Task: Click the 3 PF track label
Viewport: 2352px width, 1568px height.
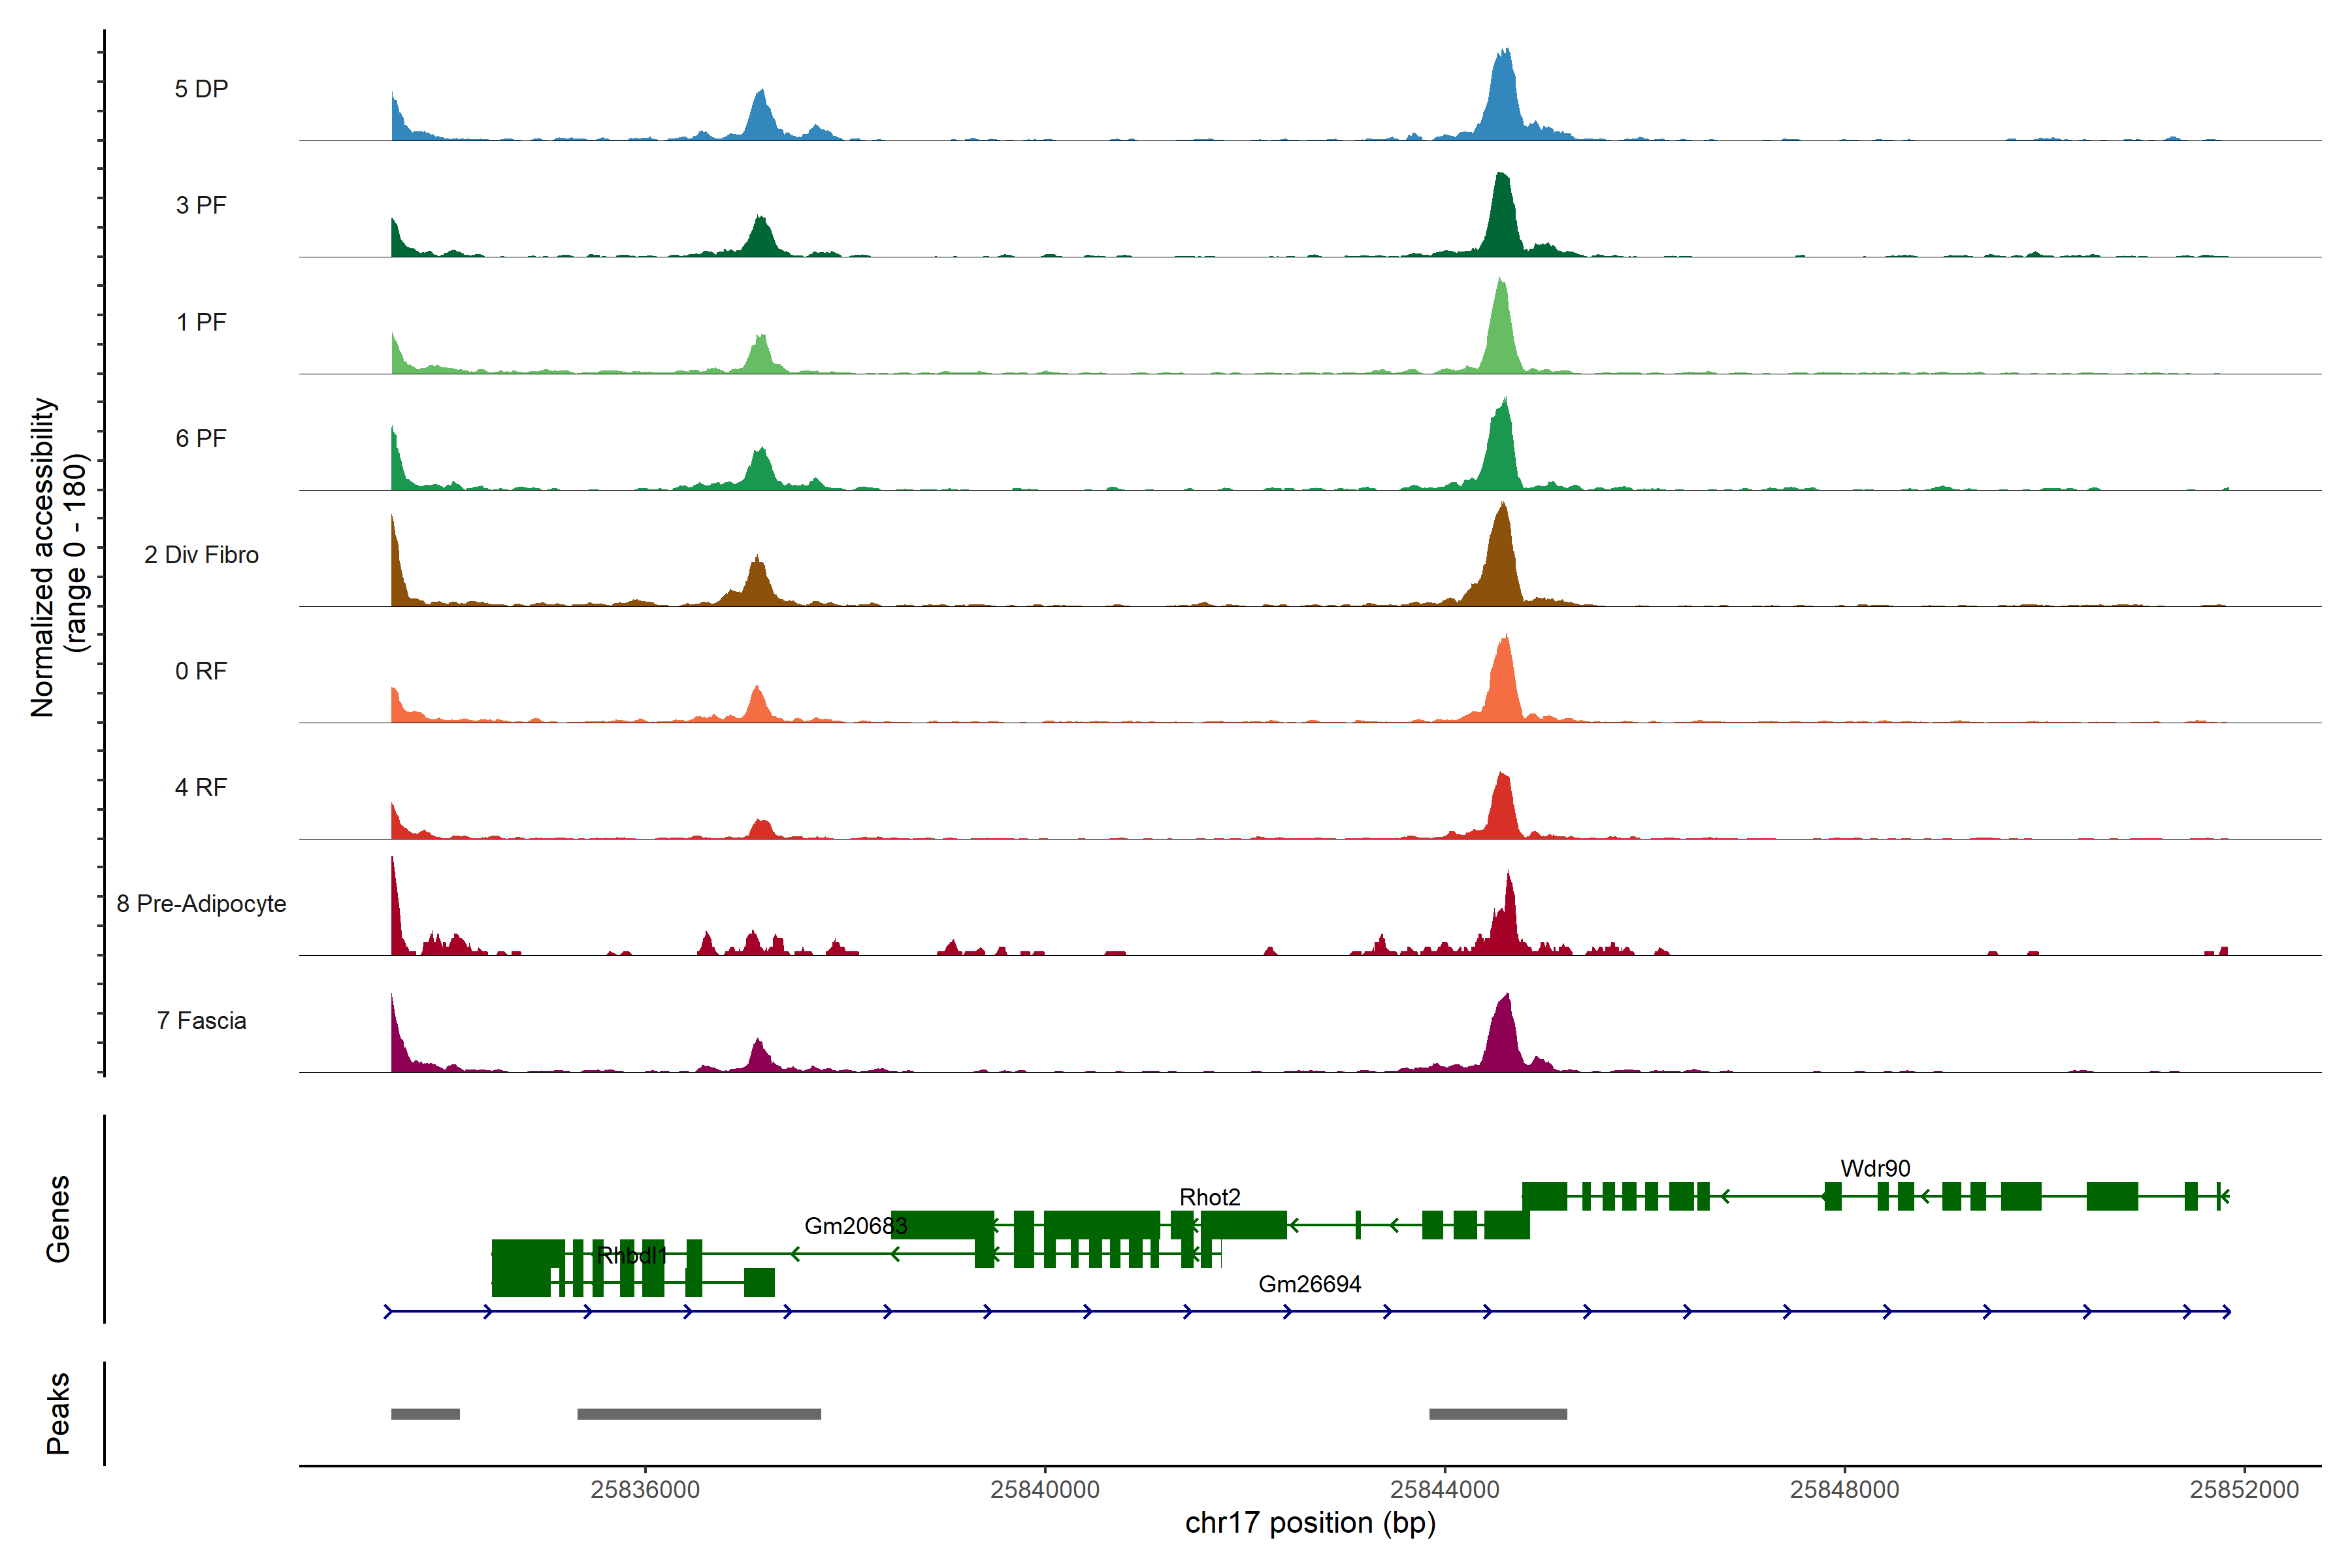Action: point(201,206)
